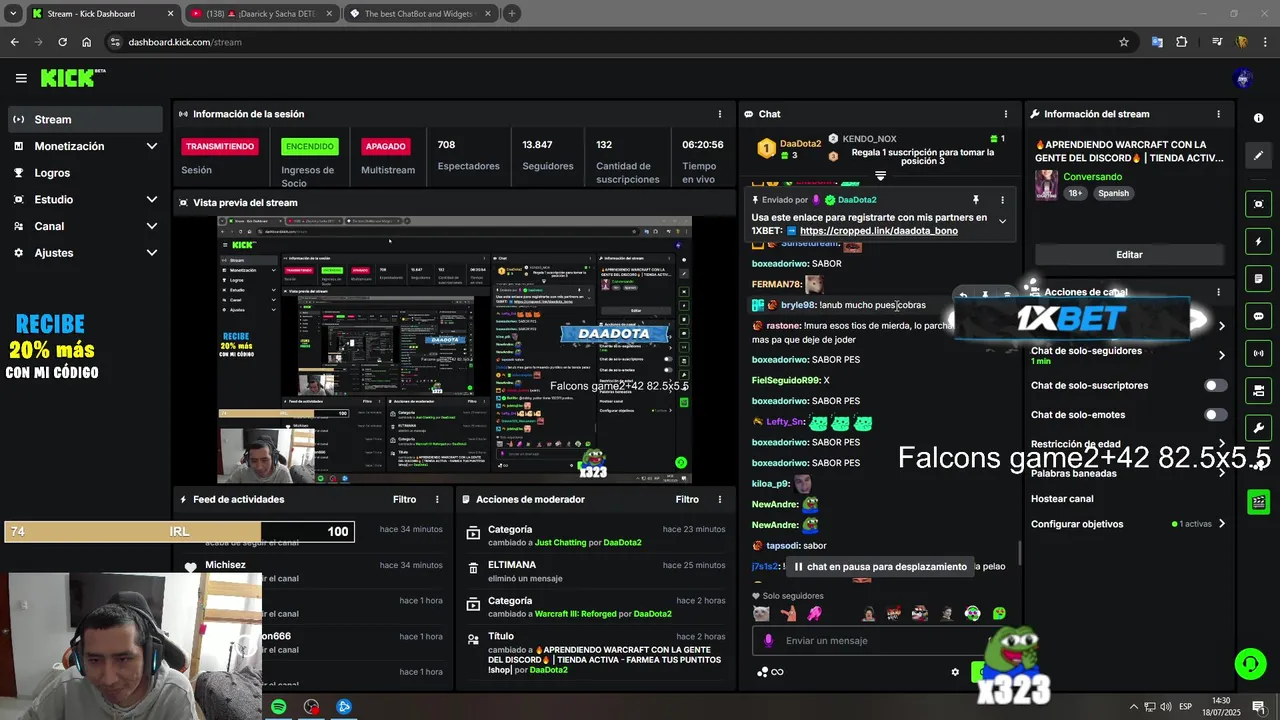Collapse the pinned message with its chevron
1280x720 pixels.
(1002, 222)
